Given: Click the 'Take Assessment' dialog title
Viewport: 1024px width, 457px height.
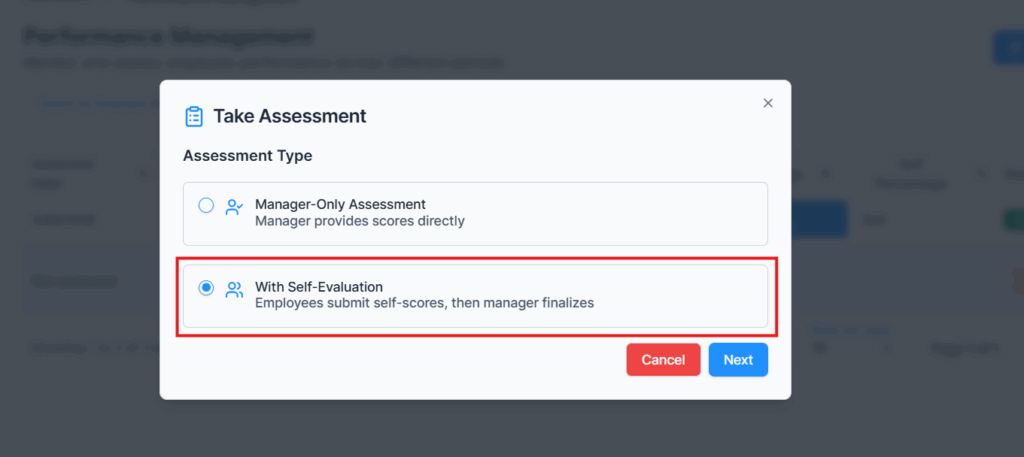Looking at the screenshot, I should [289, 116].
